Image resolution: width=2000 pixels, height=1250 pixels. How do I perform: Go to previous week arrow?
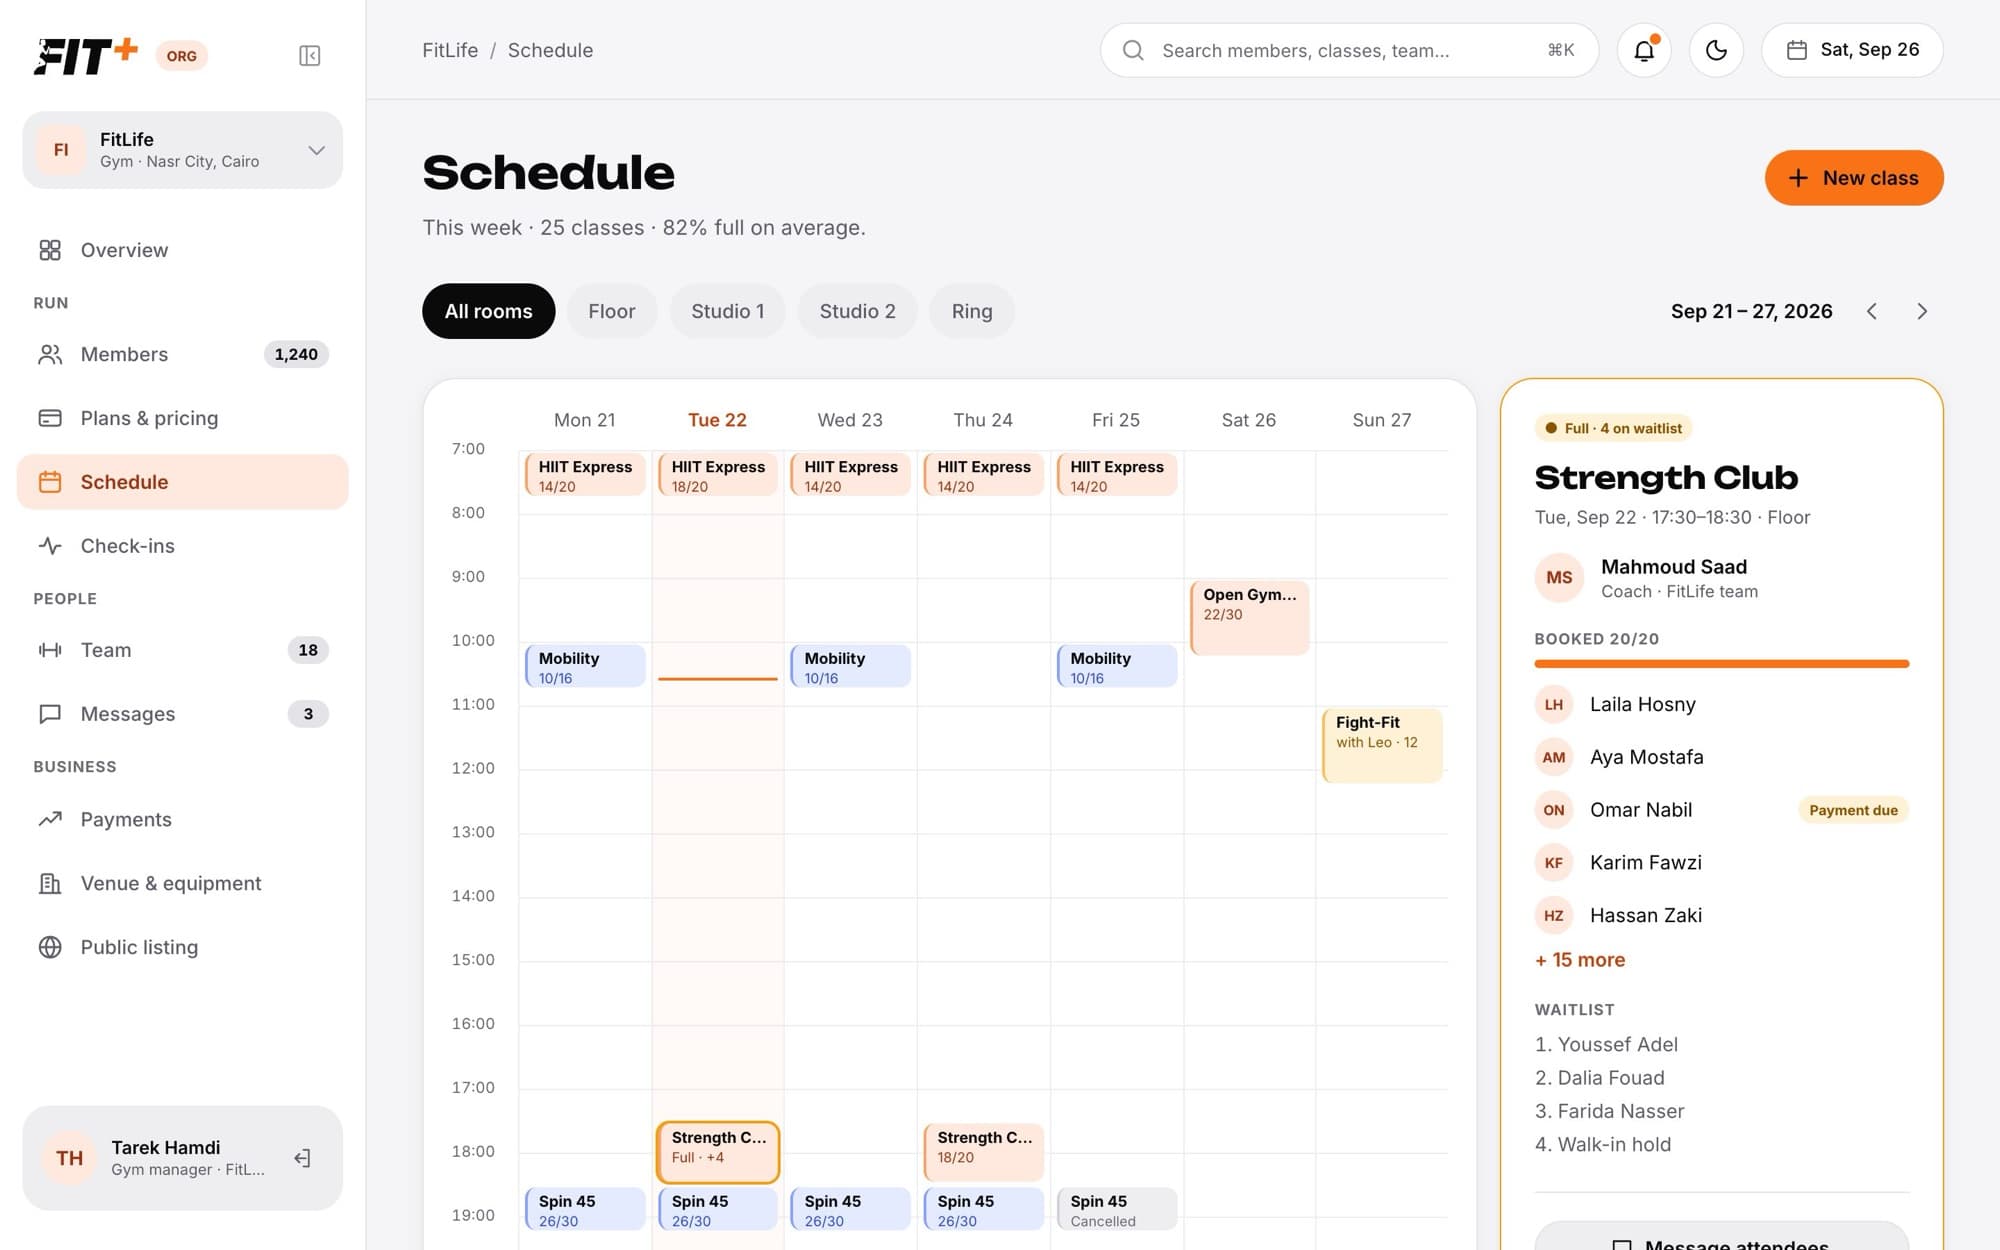[x=1872, y=311]
